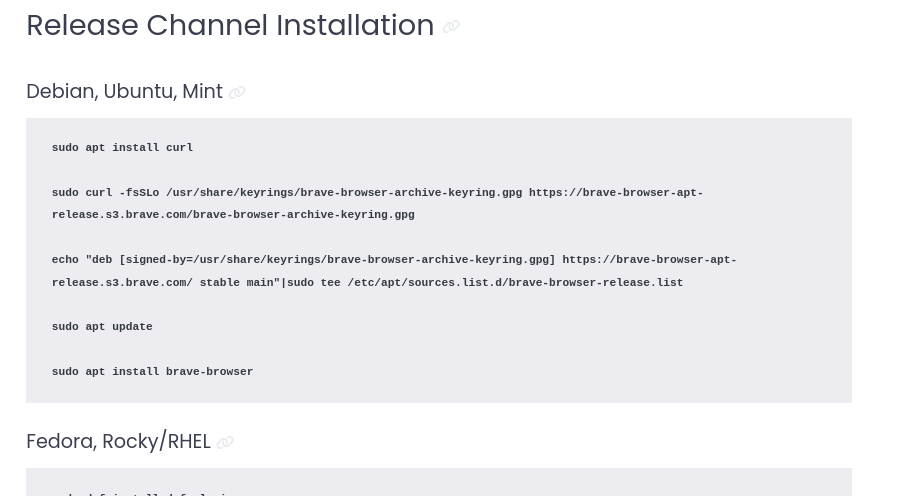The height and width of the screenshot is (496, 922).
Task: Click the word 'stable main' in echo command
Action: point(237,283)
